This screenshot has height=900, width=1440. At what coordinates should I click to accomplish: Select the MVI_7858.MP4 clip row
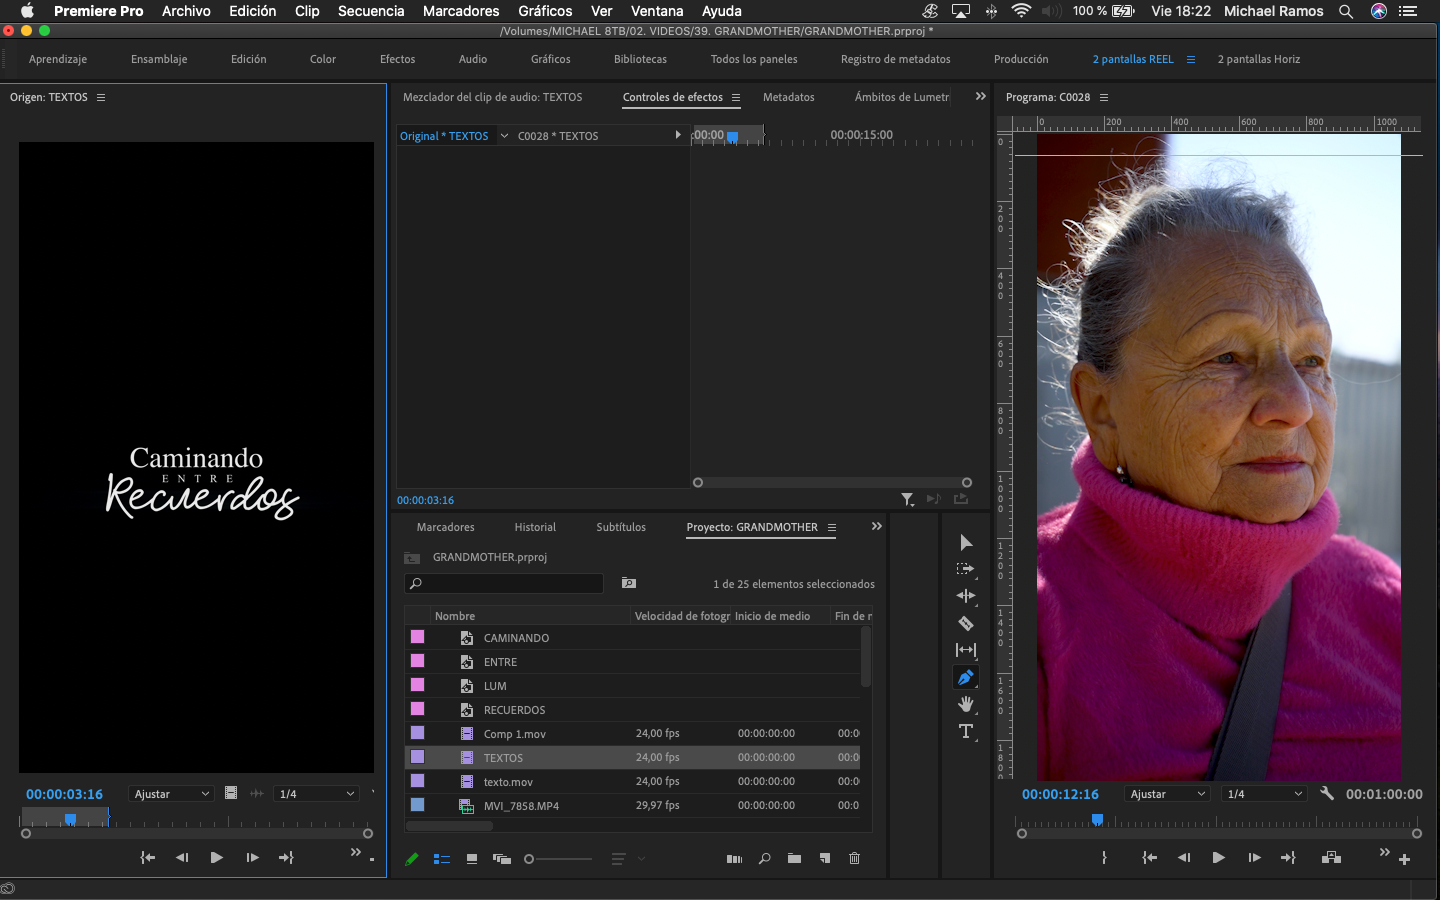click(x=633, y=805)
